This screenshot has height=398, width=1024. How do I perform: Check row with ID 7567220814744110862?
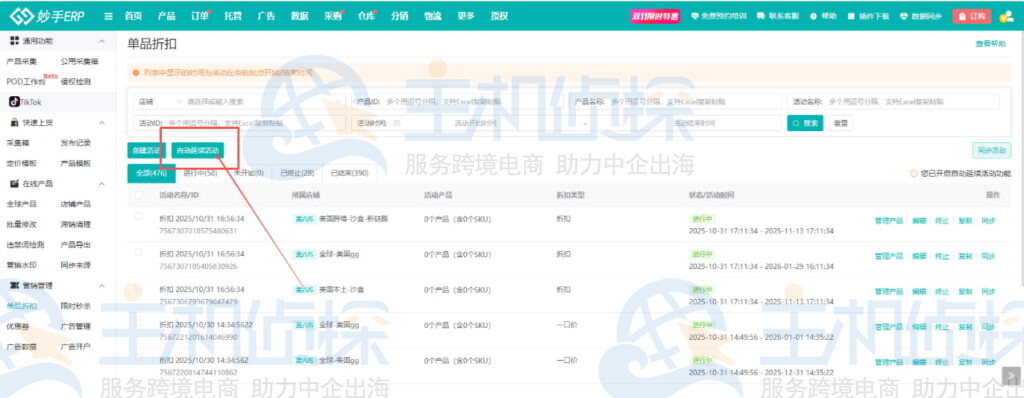click(138, 357)
